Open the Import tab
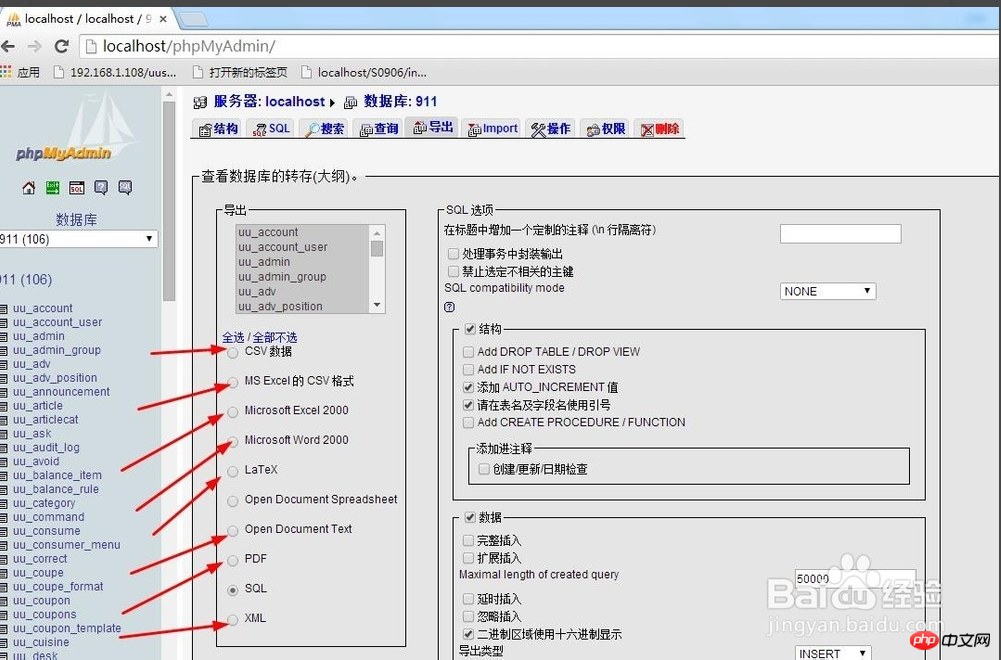 point(492,129)
